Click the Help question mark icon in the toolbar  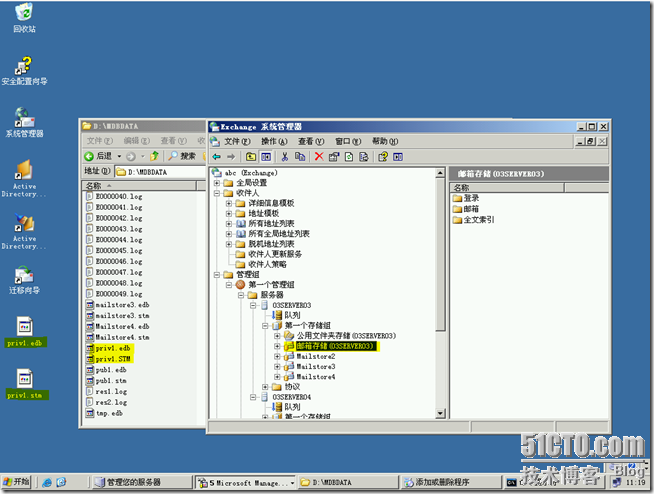coord(383,157)
